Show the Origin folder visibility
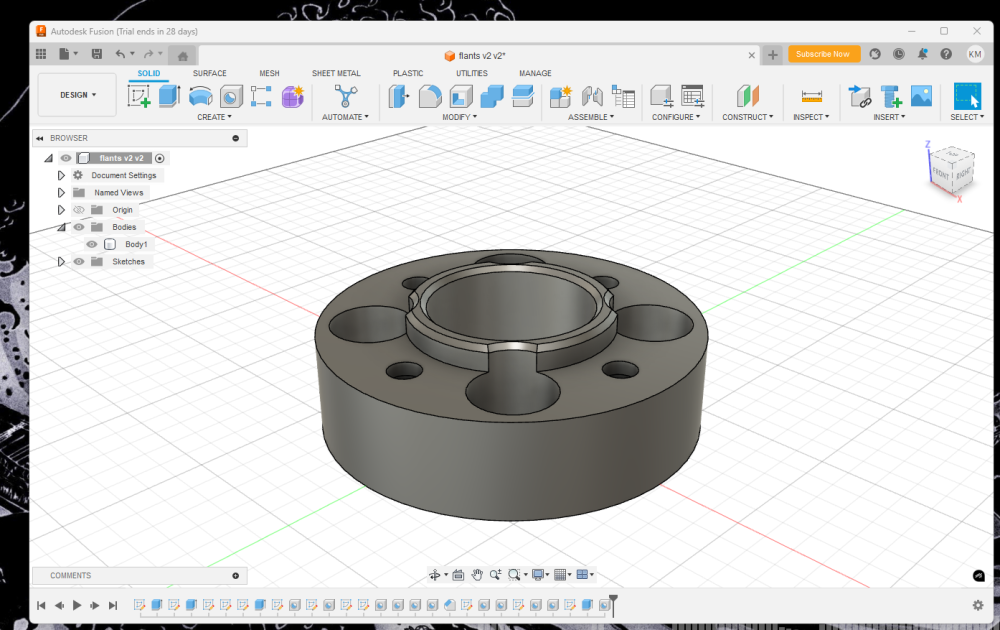The image size is (1000, 630). 78,210
